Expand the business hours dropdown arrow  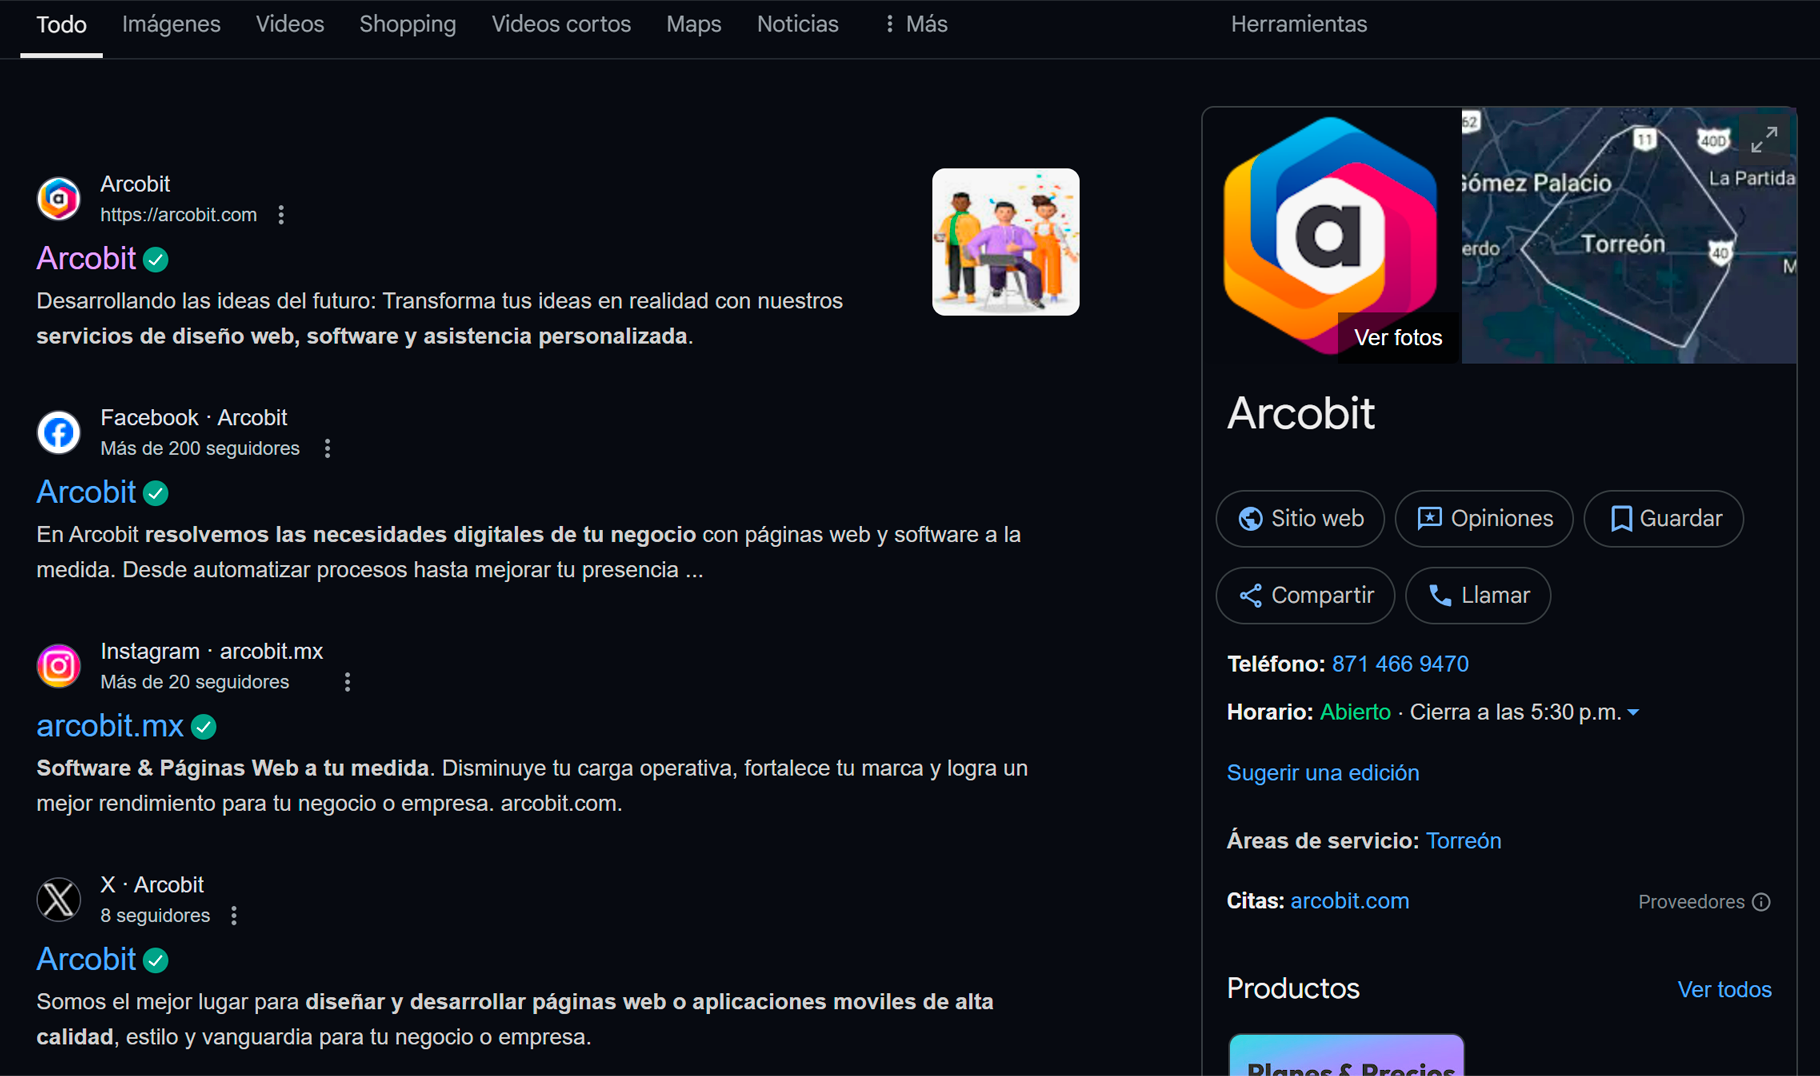(x=1633, y=713)
